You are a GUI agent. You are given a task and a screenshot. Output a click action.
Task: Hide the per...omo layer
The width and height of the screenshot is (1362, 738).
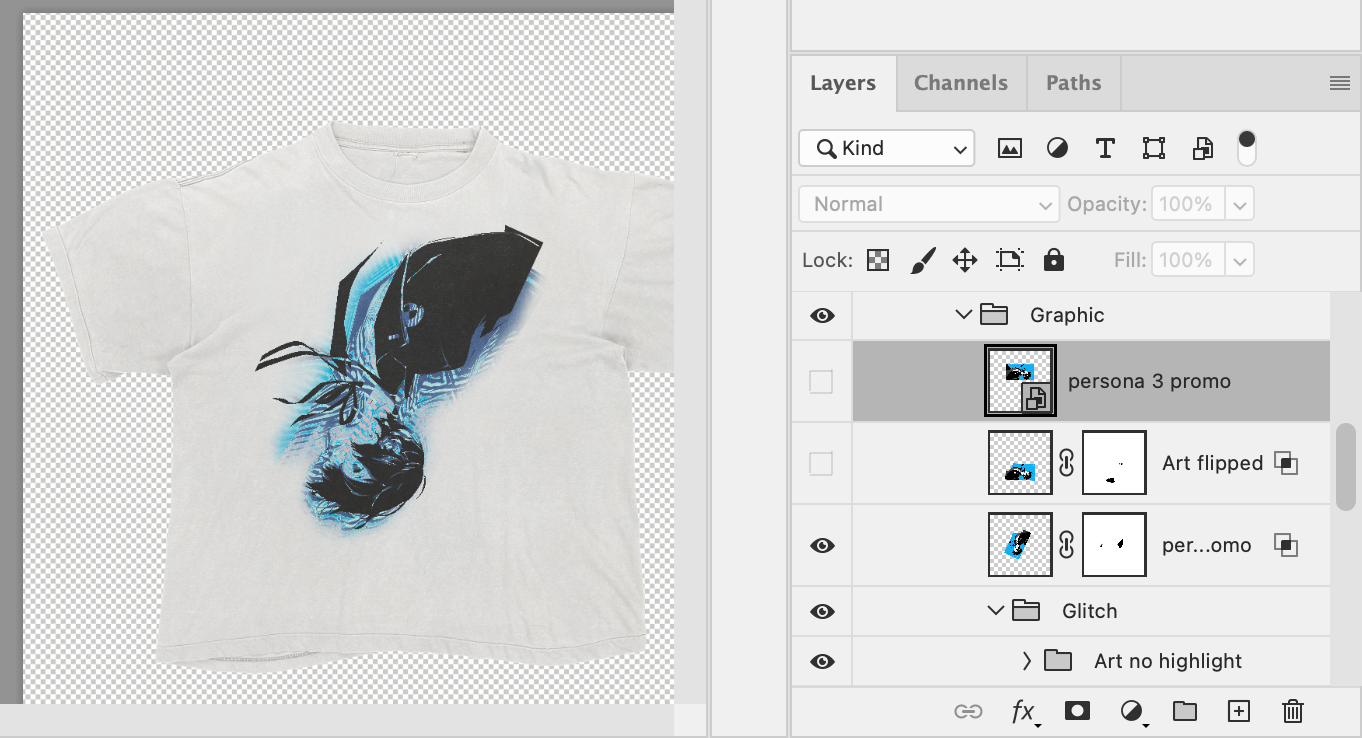point(822,546)
